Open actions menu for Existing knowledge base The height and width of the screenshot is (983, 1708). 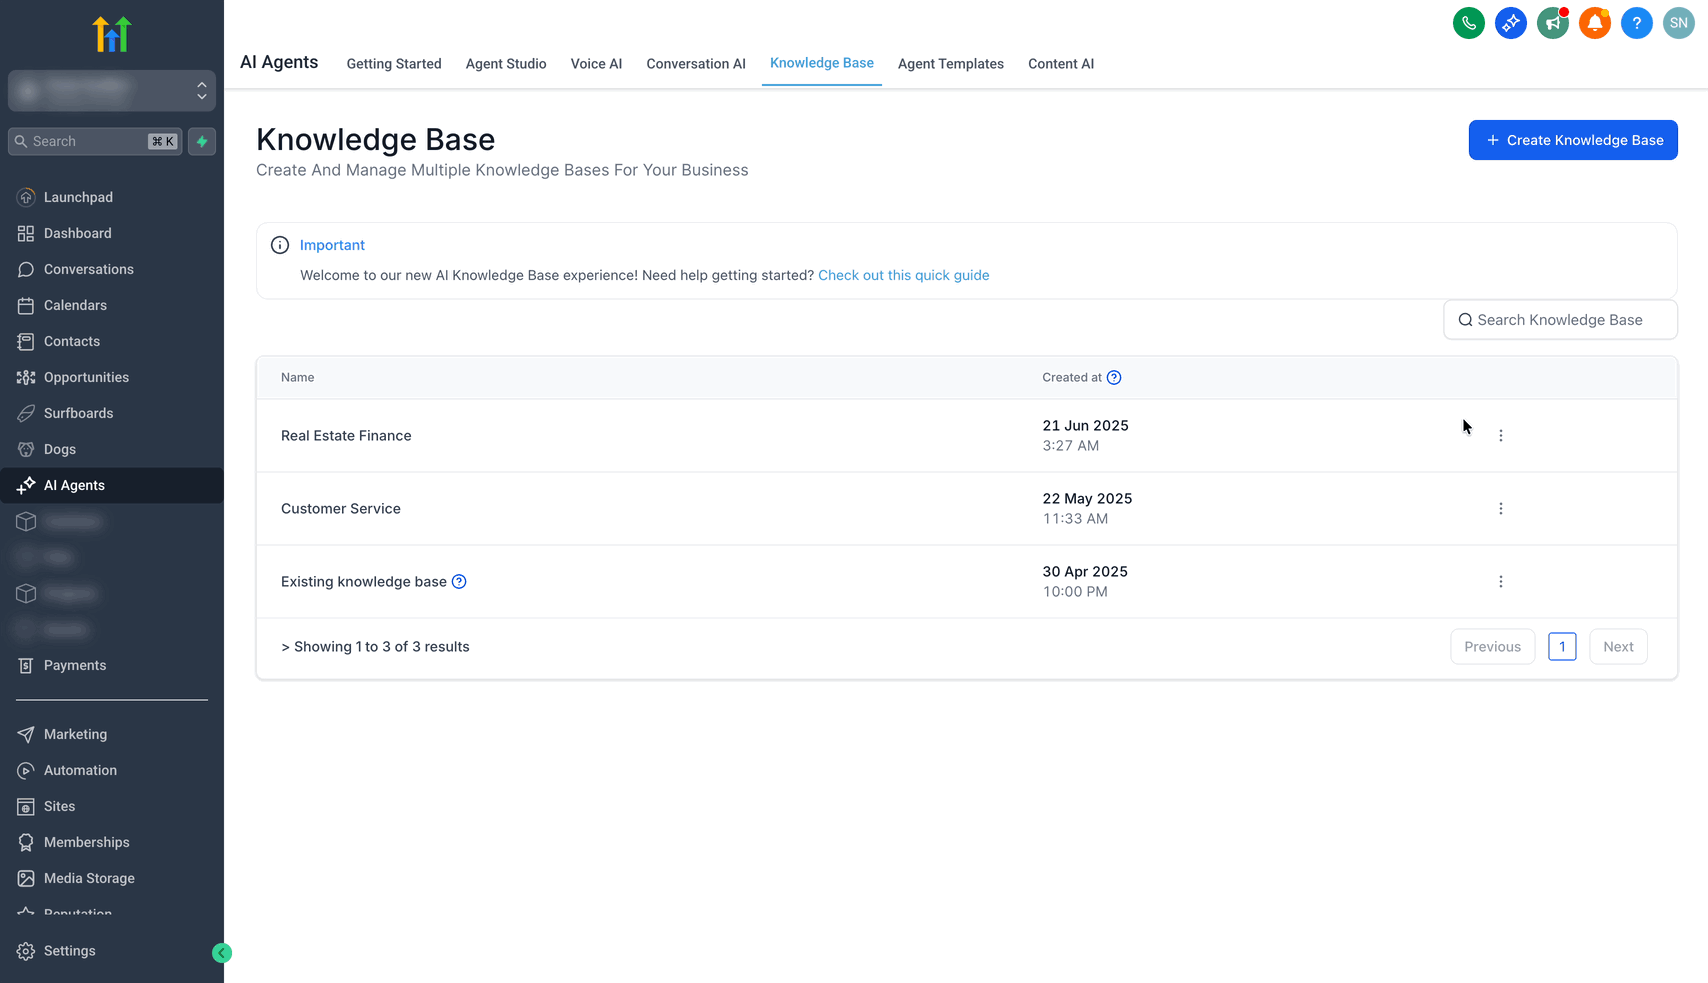coord(1500,582)
